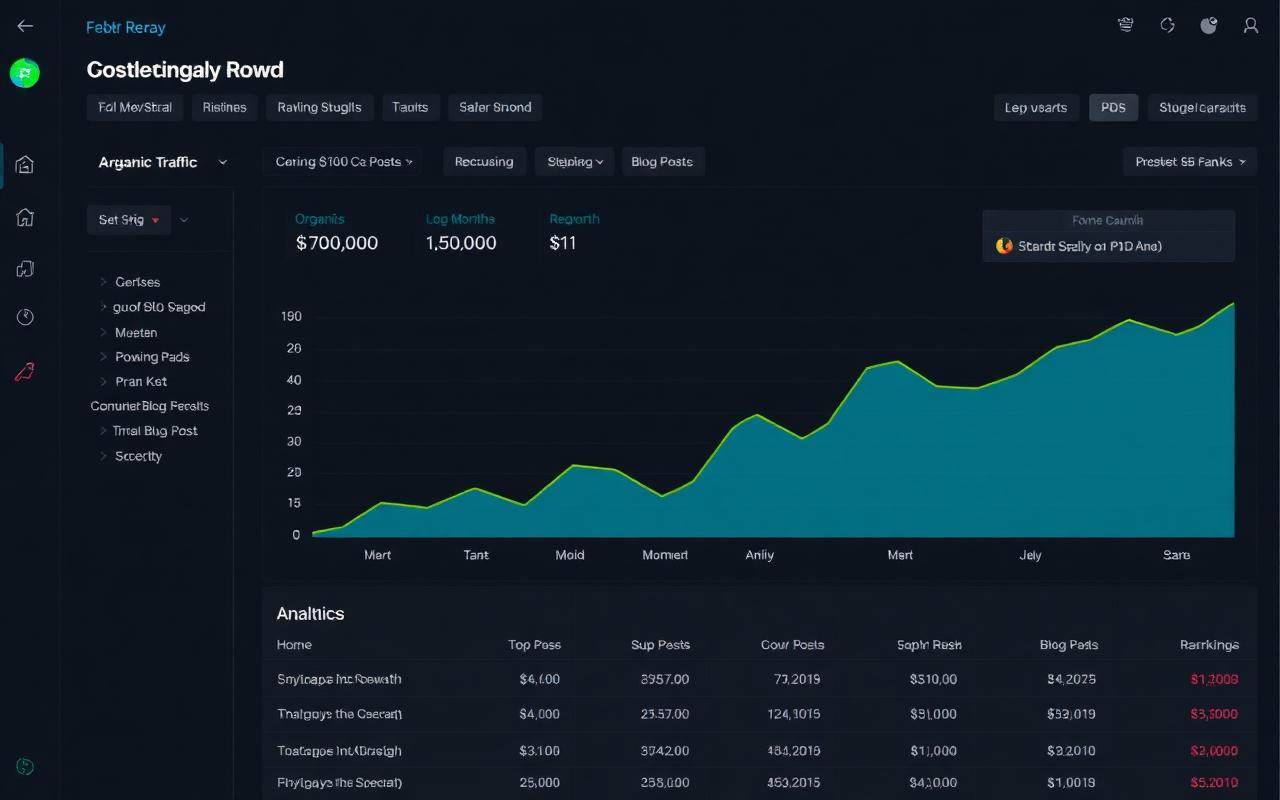Click the Recusing button
The height and width of the screenshot is (800, 1280).
484,161
